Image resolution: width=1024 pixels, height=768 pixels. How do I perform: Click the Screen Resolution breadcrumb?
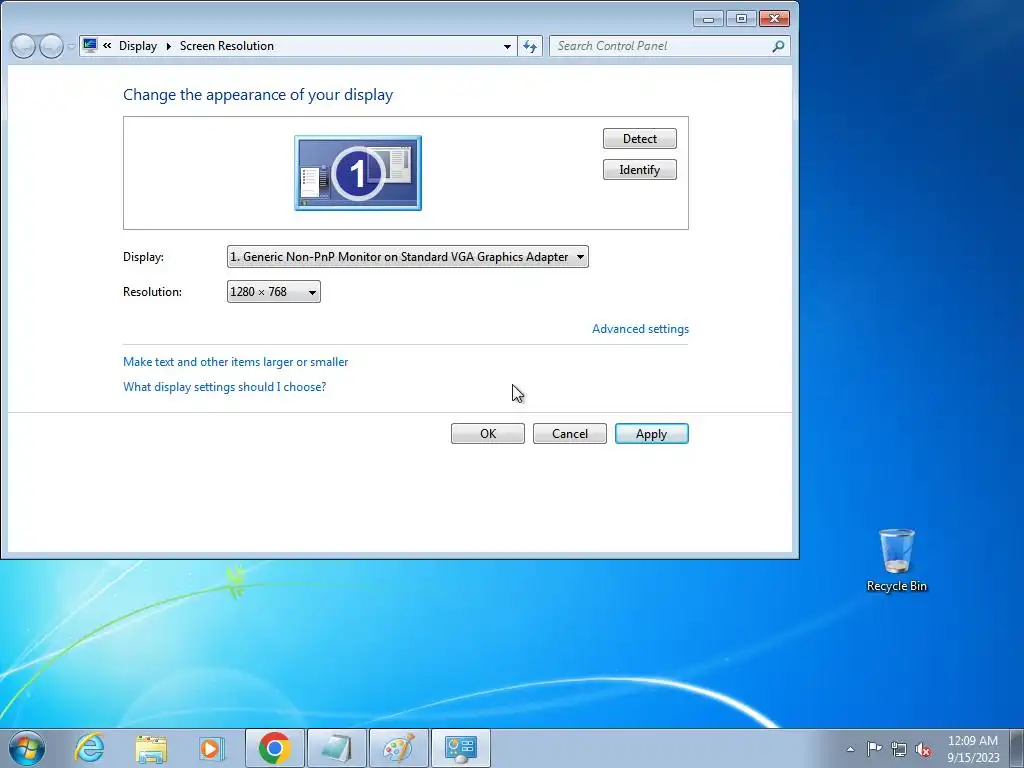[227, 46]
